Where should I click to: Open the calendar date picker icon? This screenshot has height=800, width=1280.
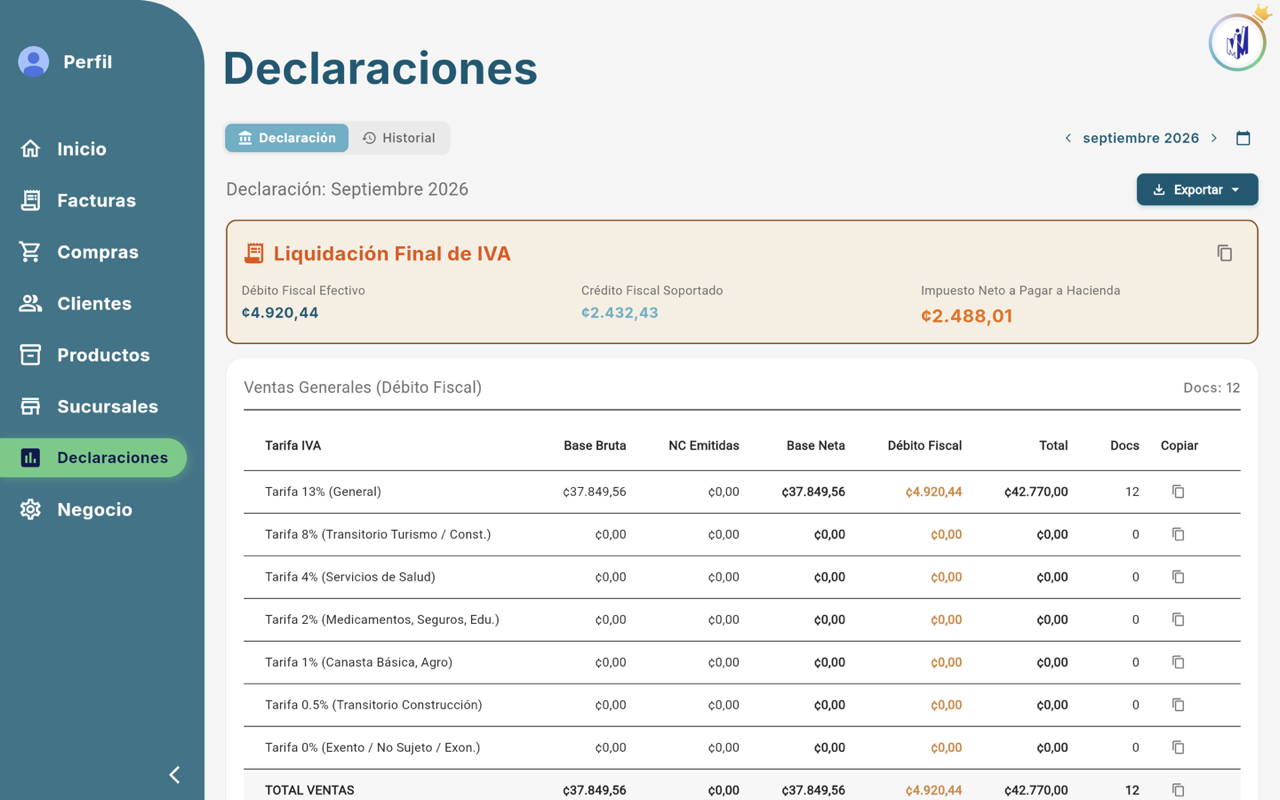coord(1243,138)
